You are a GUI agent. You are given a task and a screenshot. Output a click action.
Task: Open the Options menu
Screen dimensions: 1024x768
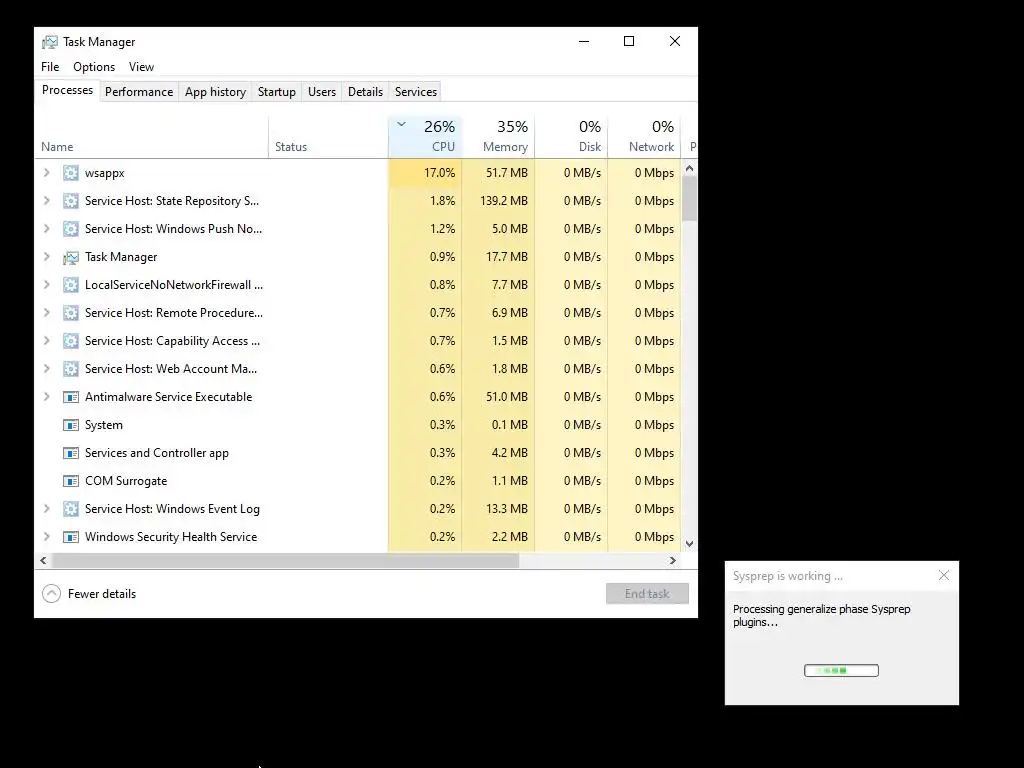point(94,67)
